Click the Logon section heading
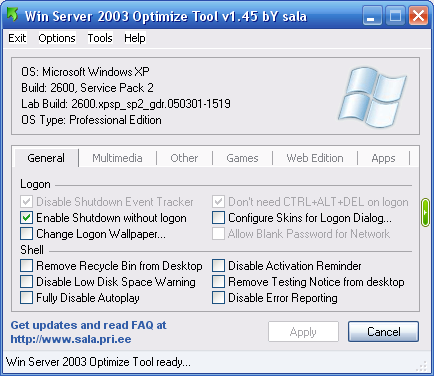Viewport: 434px width, 376px height. (35, 184)
